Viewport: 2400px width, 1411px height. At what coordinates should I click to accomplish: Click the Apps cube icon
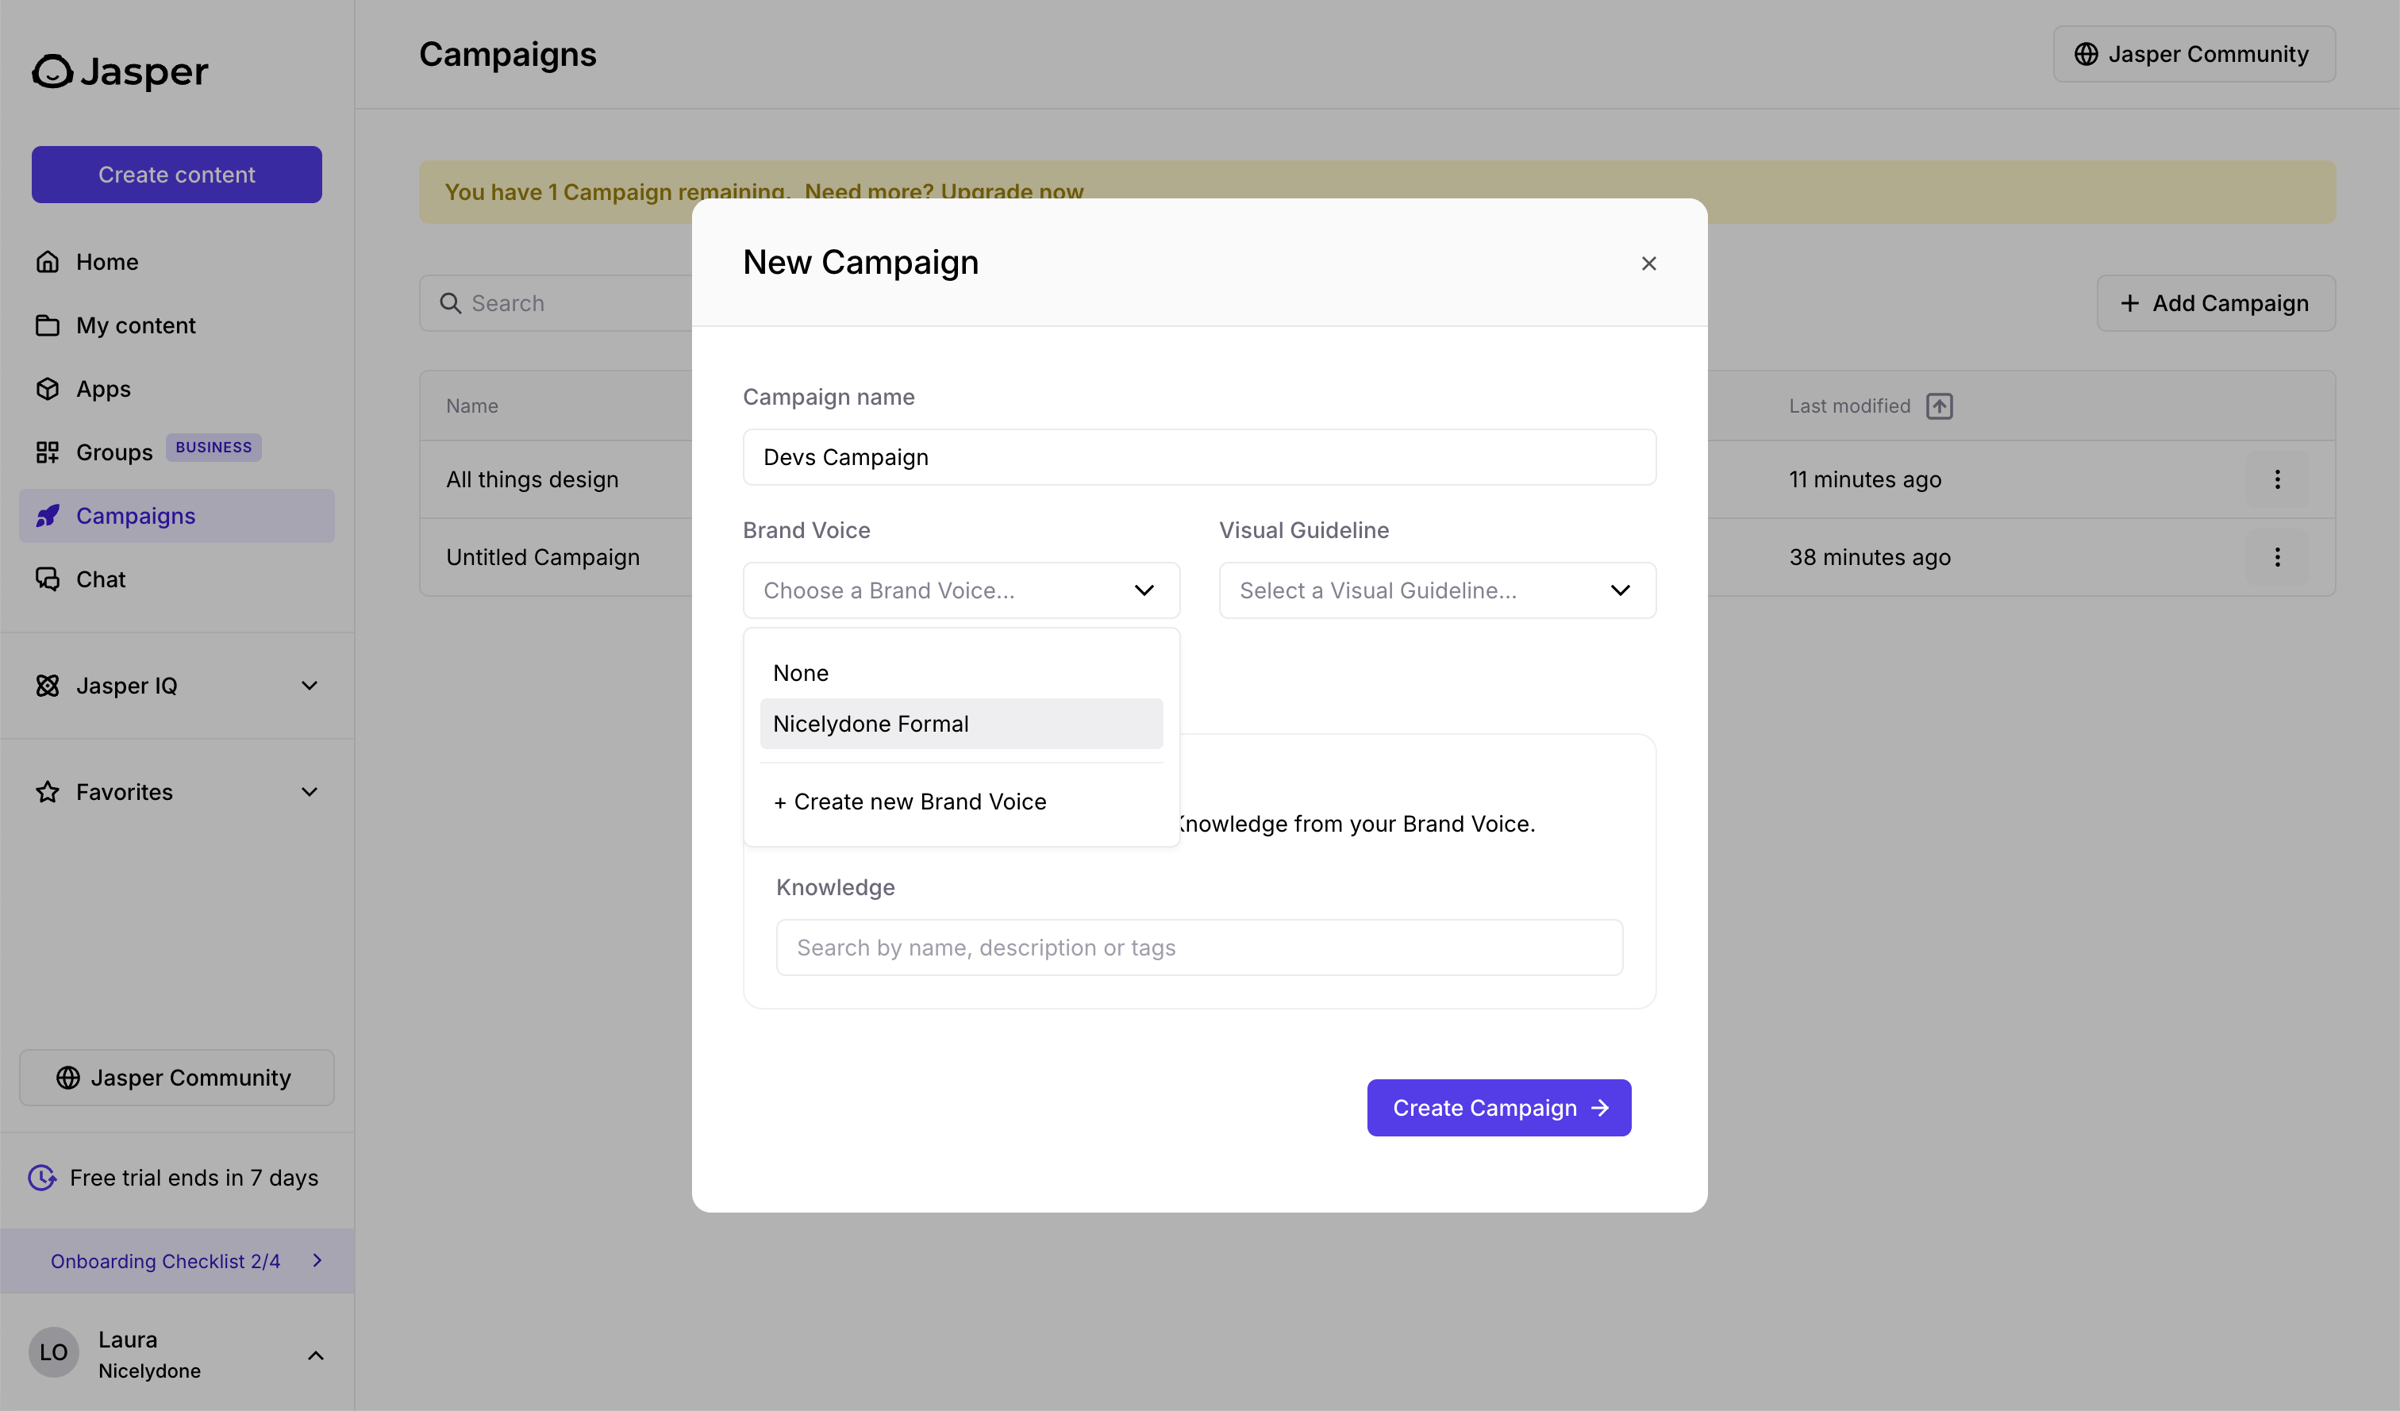[47, 389]
